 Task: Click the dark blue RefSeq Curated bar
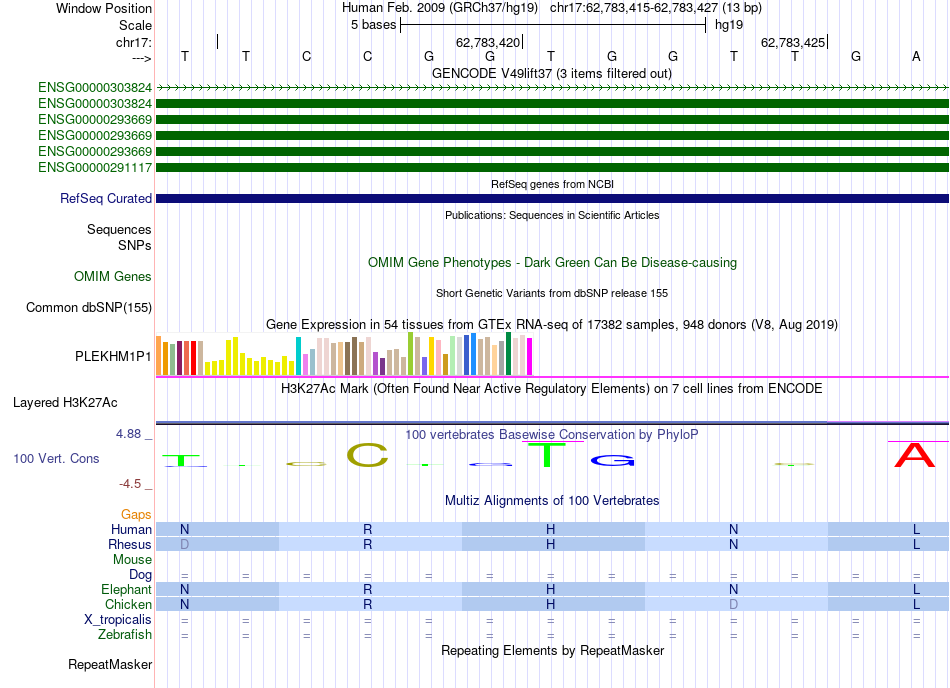[552, 198]
